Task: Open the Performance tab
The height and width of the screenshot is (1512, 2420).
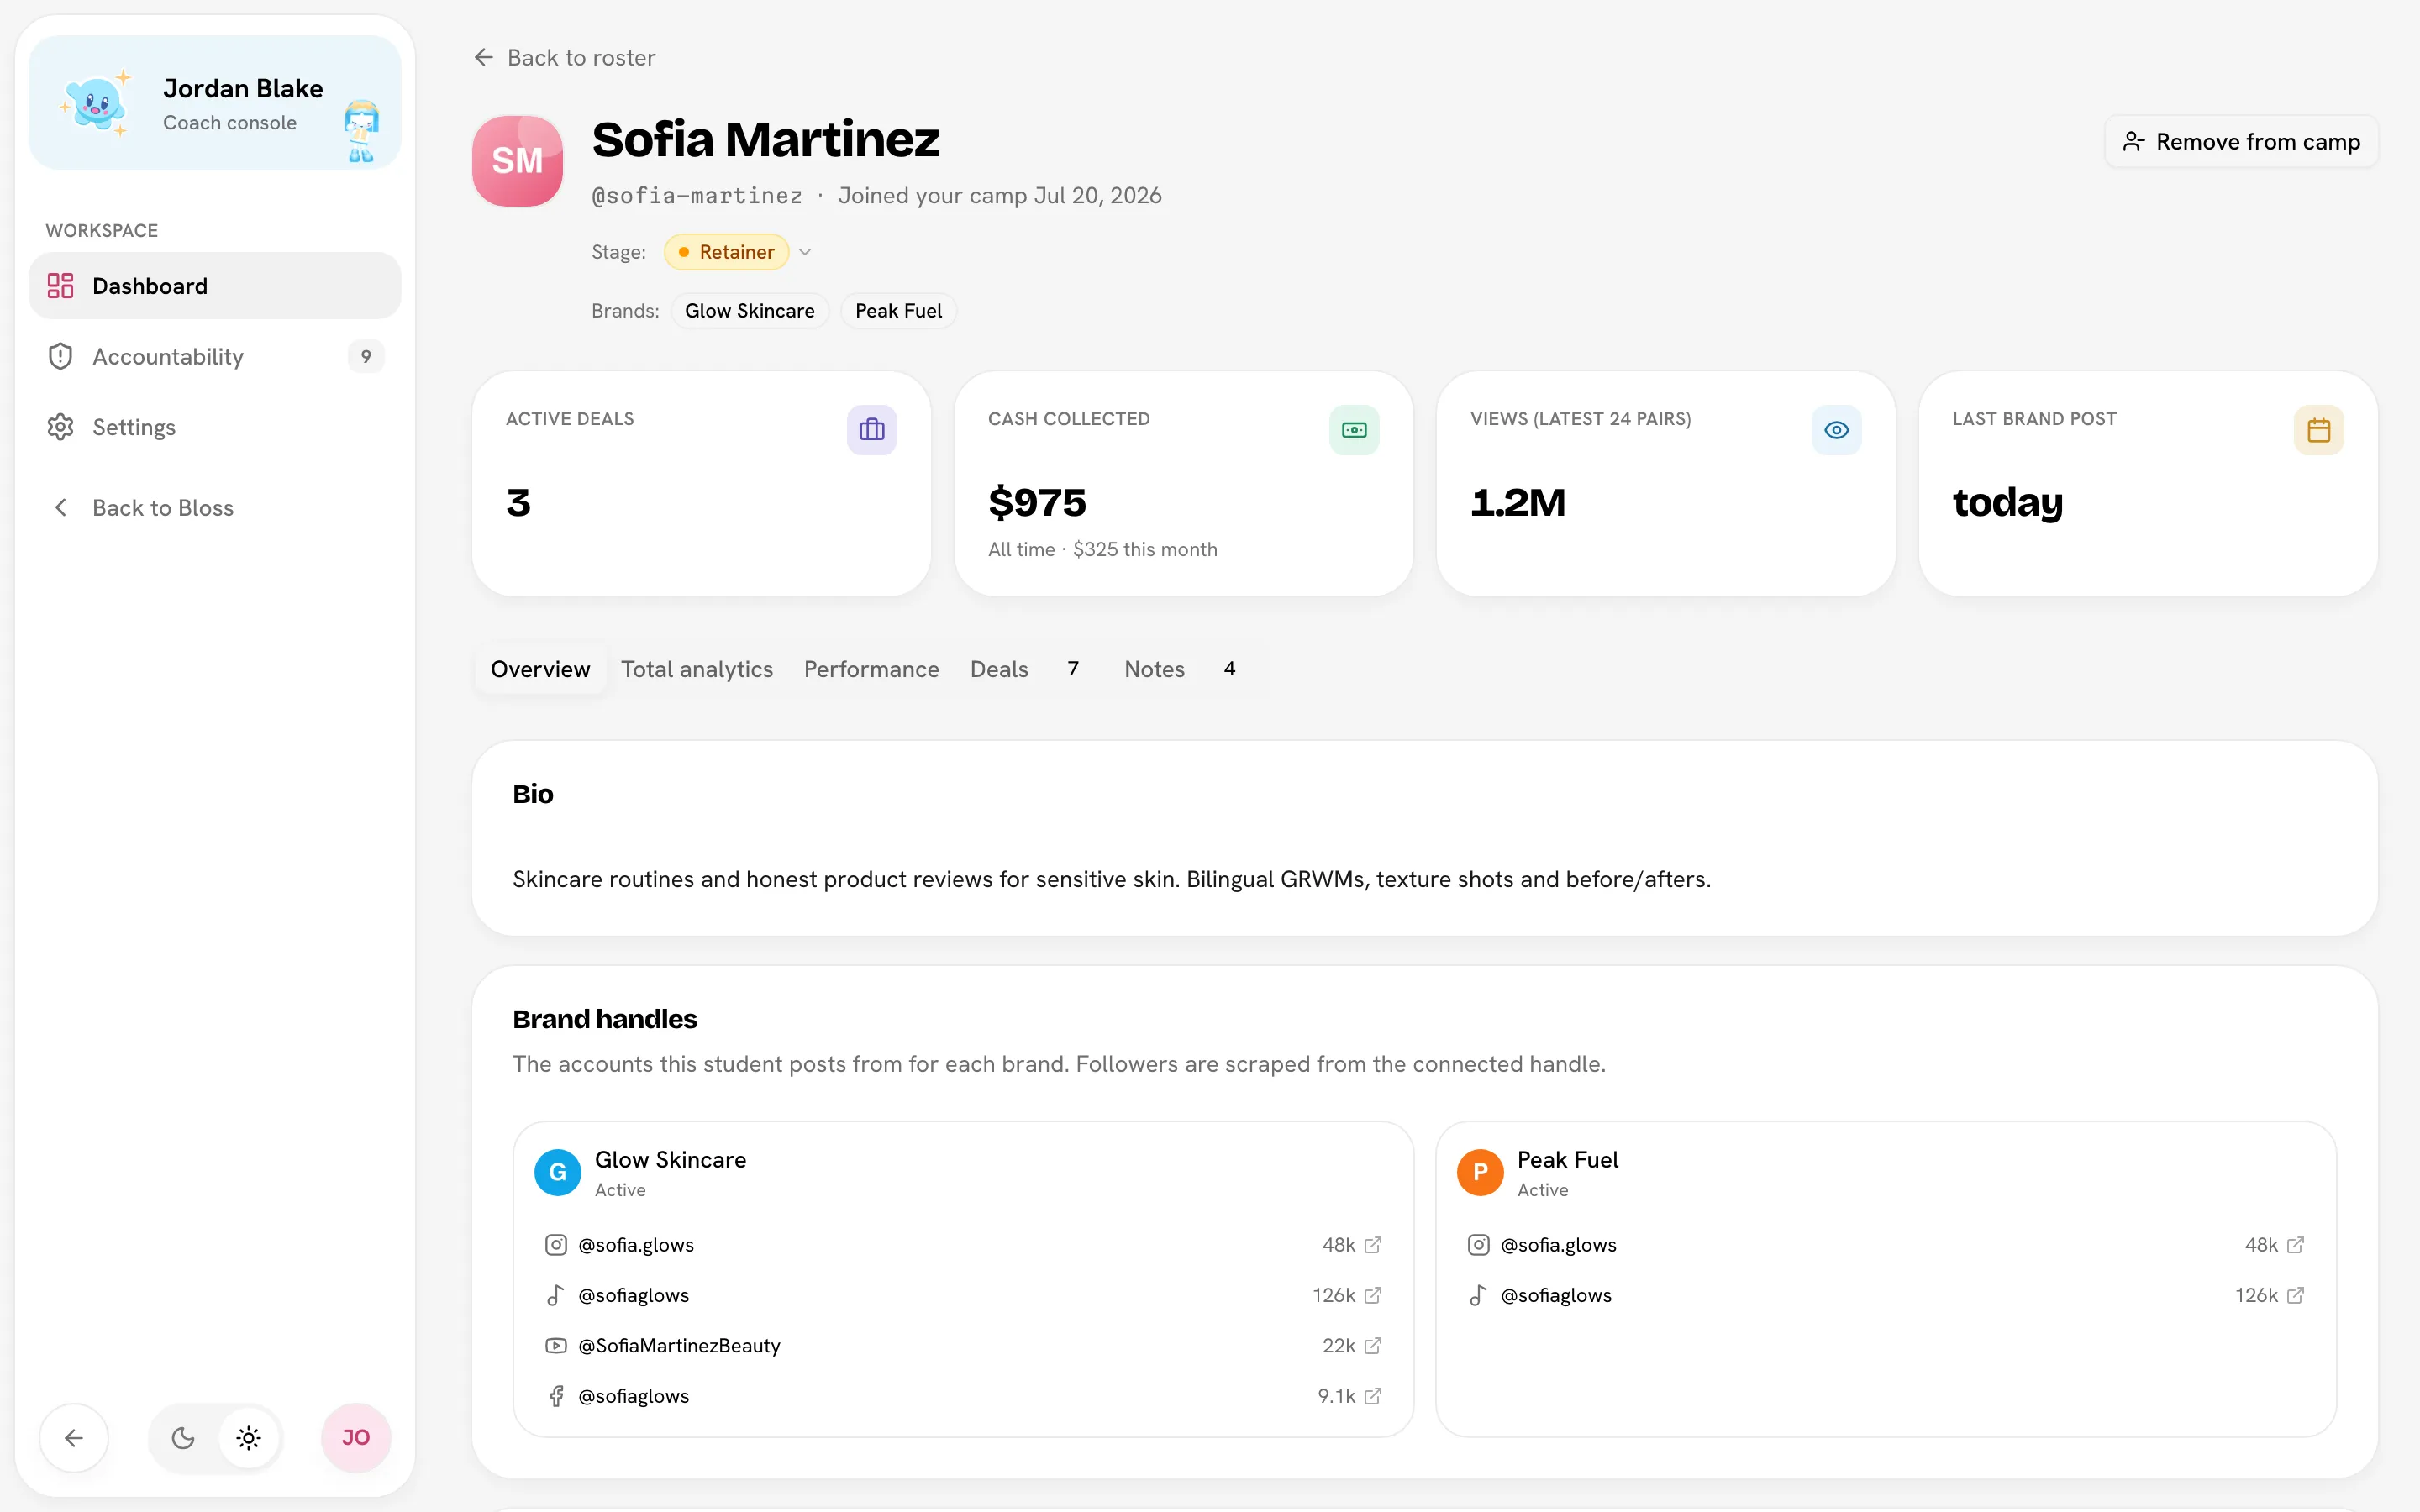Action: [x=871, y=669]
